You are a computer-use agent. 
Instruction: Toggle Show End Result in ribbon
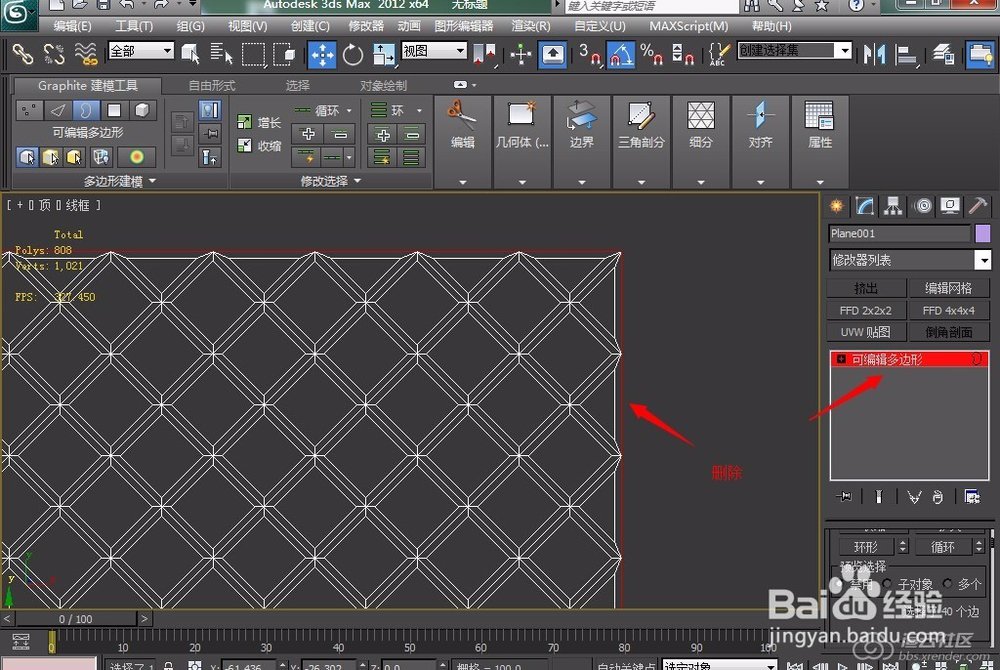click(x=210, y=111)
